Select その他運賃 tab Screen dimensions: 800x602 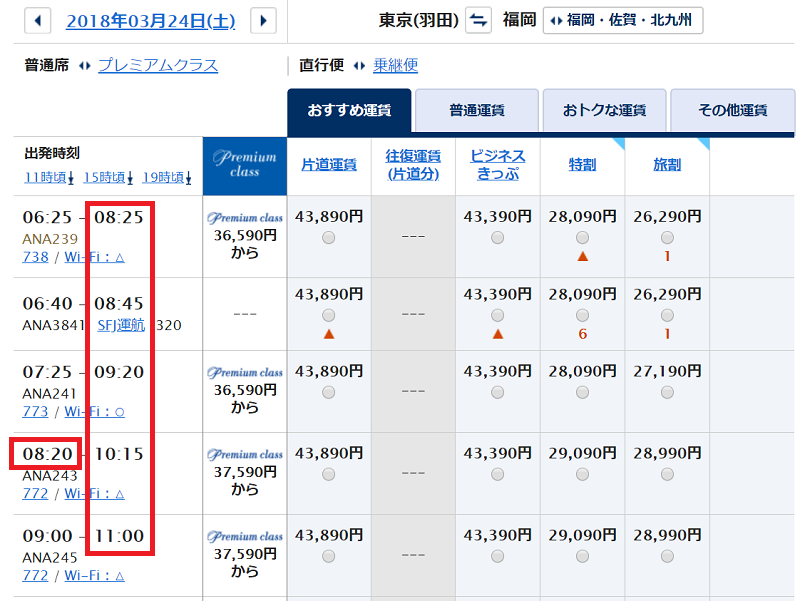(x=733, y=110)
